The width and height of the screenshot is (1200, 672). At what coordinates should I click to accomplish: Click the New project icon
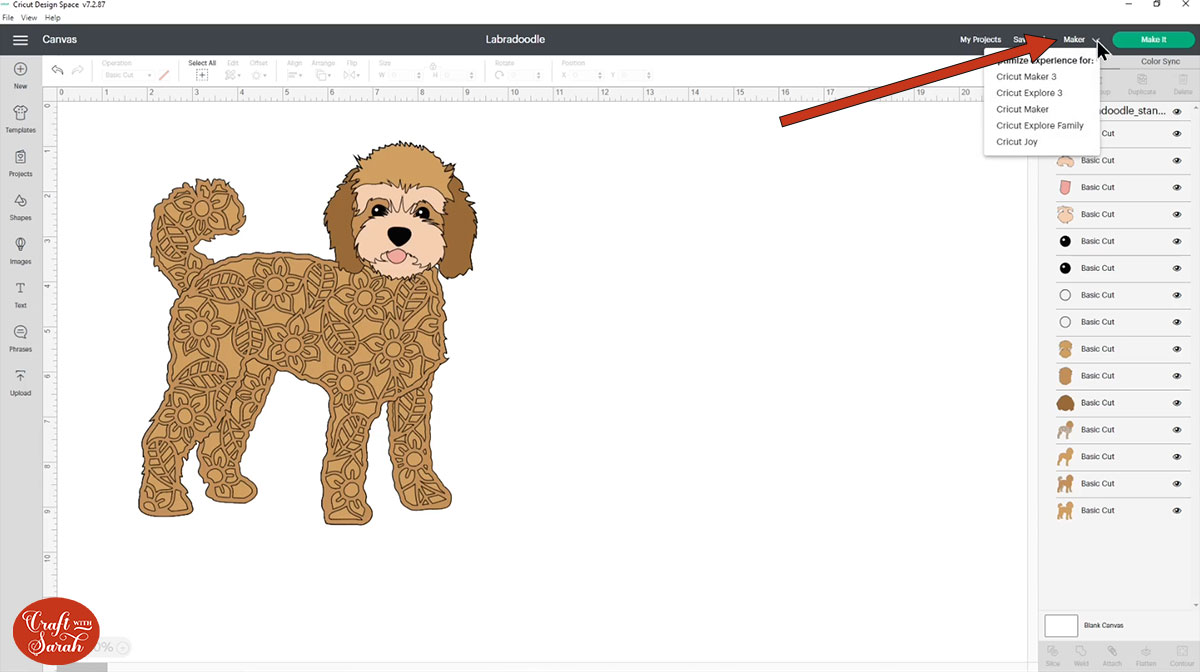(x=20, y=71)
